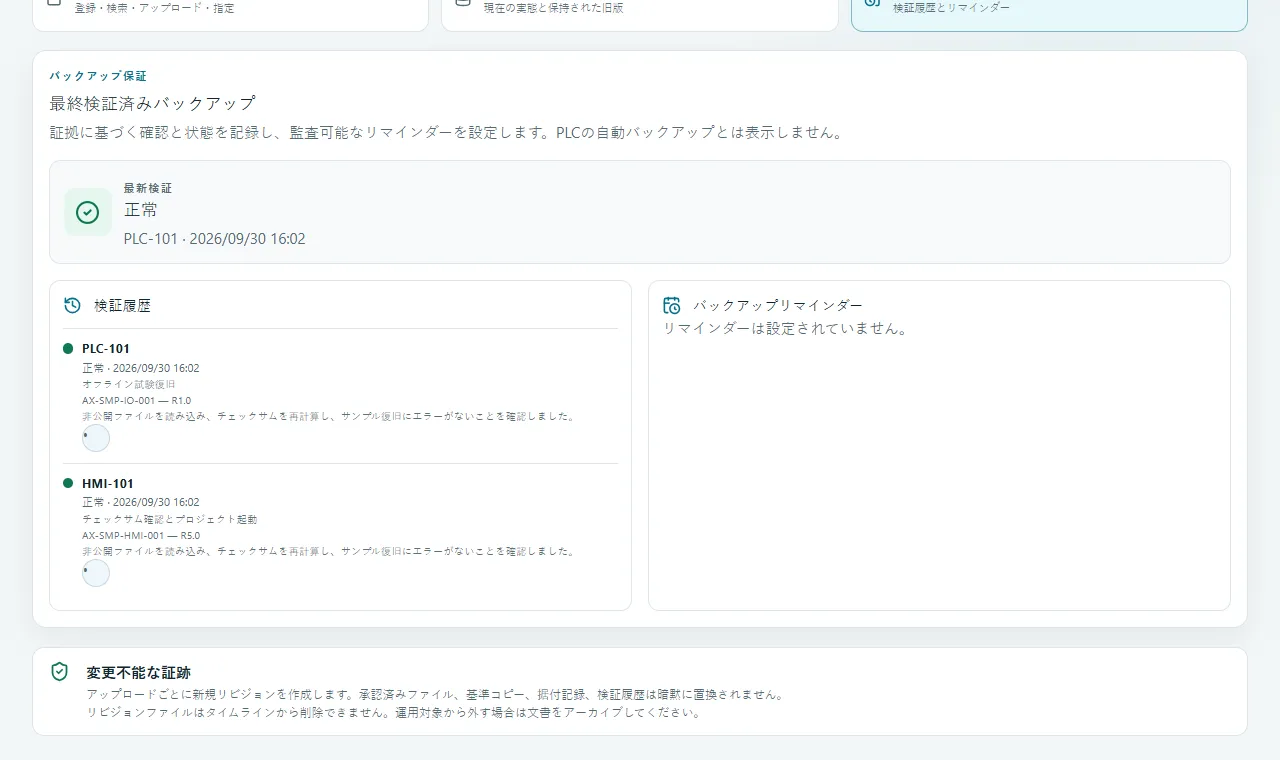Click the green status dot next to HMI-101

pos(68,484)
